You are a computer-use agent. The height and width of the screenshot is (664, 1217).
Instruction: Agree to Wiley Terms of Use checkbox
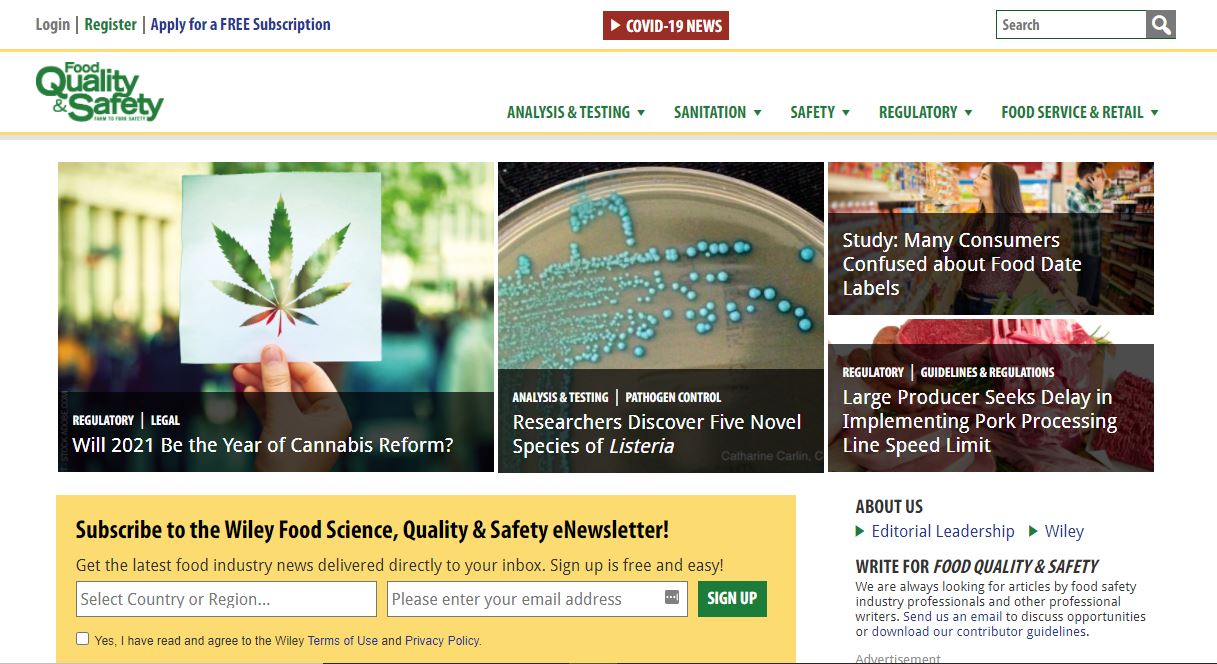coord(82,639)
